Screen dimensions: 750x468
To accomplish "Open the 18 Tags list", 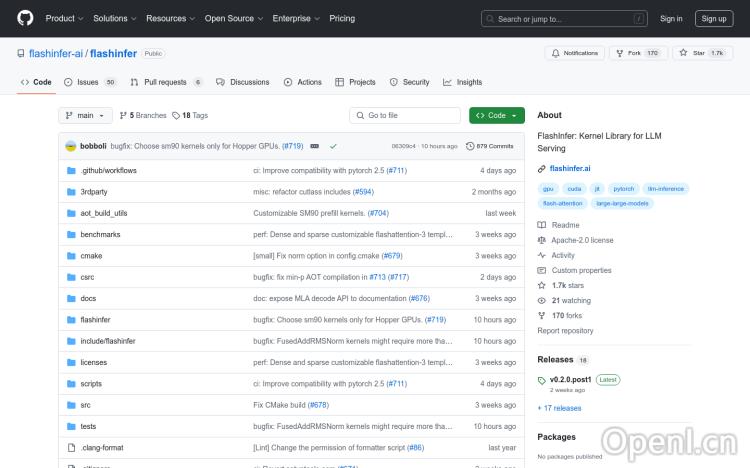I will [190, 115].
